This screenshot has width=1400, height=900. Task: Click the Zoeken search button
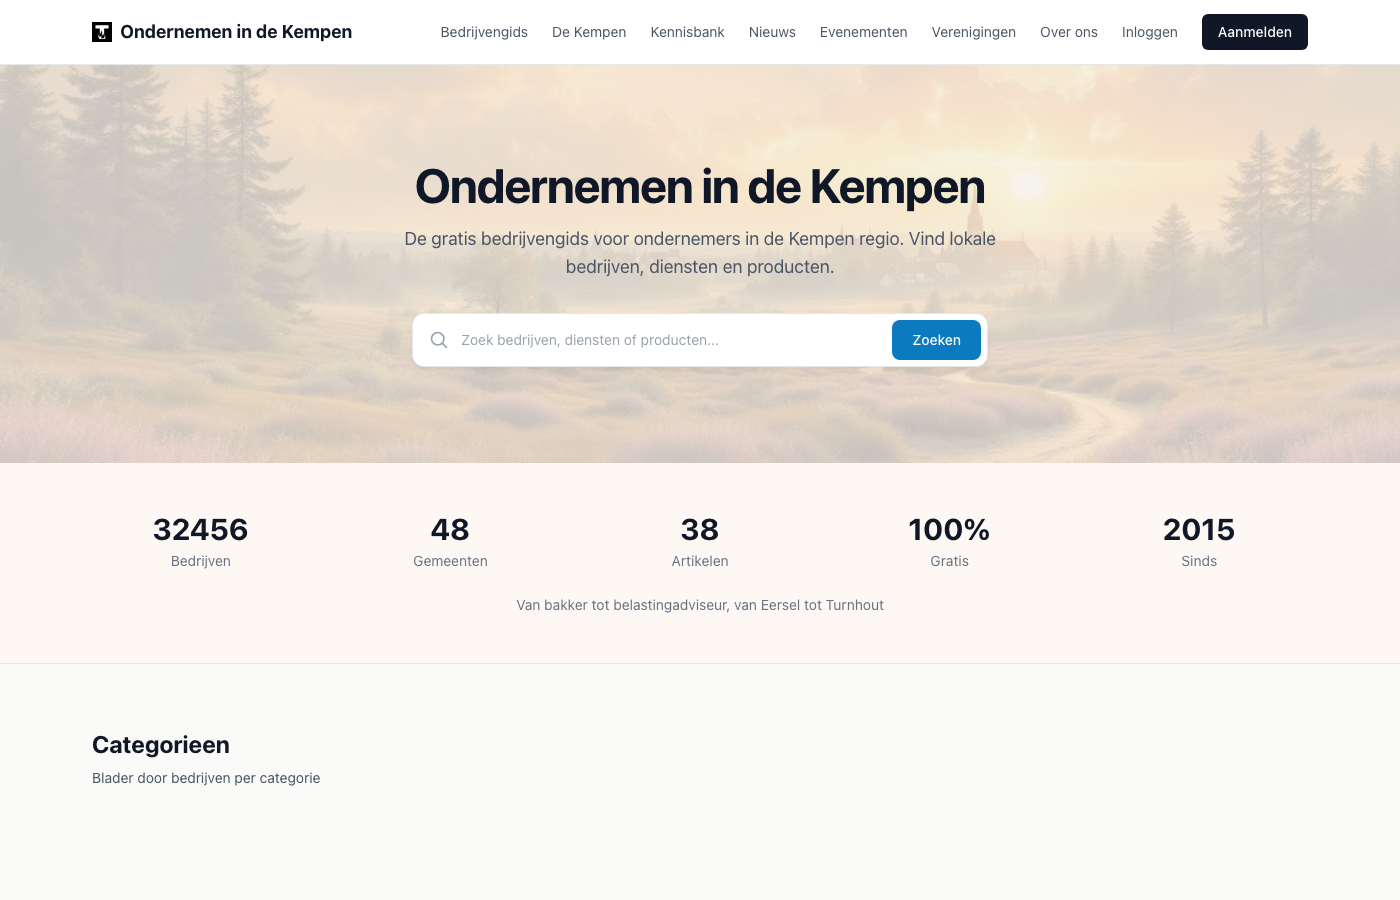[x=936, y=340]
